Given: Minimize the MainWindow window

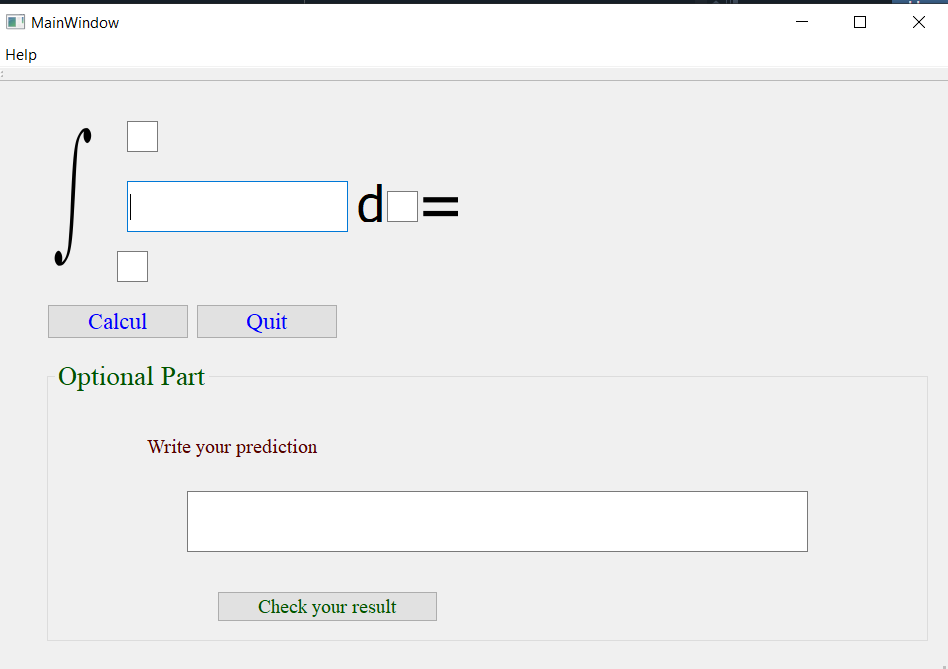Looking at the screenshot, I should tap(802, 22).
